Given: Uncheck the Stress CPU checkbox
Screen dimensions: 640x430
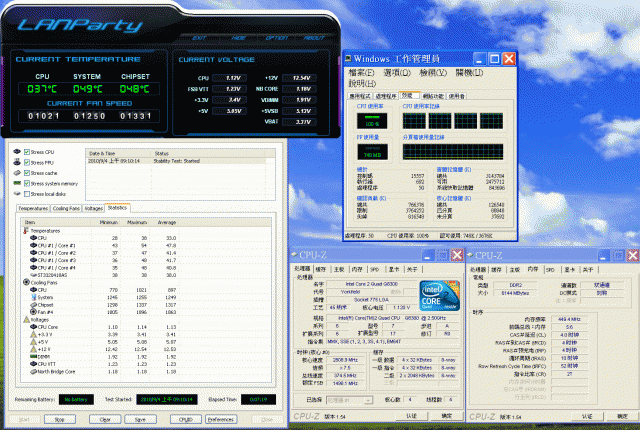Looking at the screenshot, I should (27, 152).
